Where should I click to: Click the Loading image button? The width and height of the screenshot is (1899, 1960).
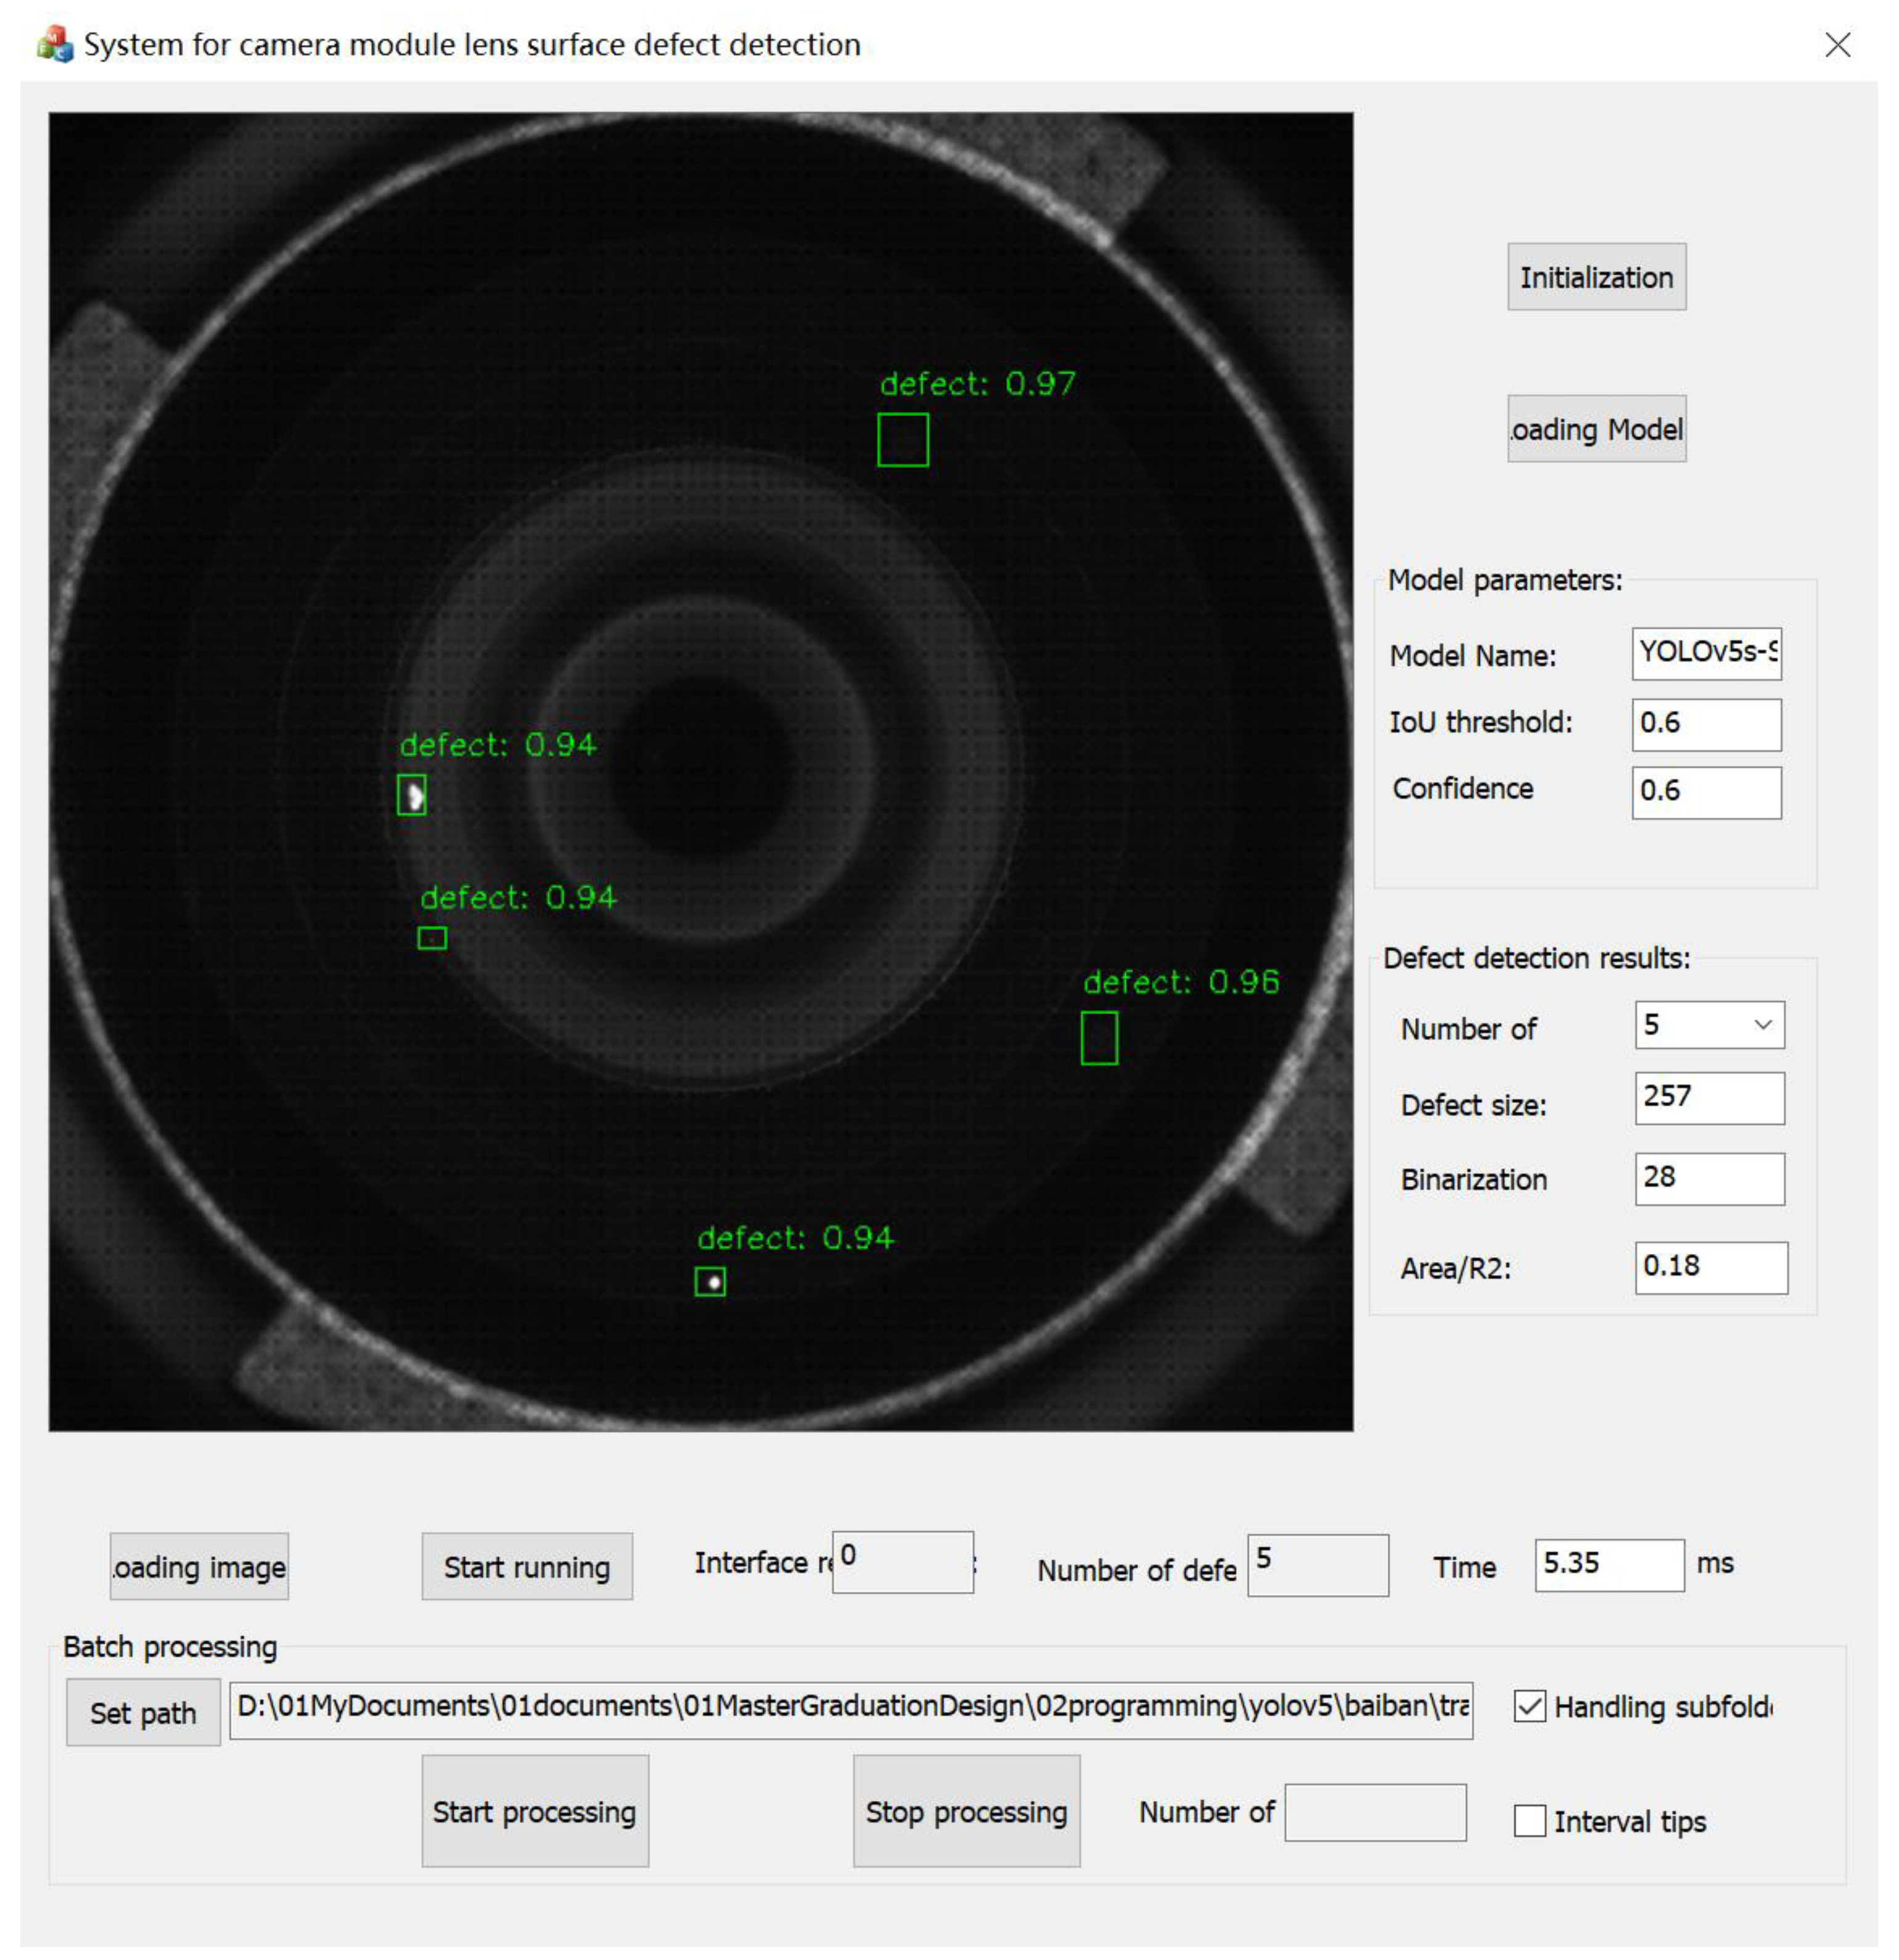(x=199, y=1566)
